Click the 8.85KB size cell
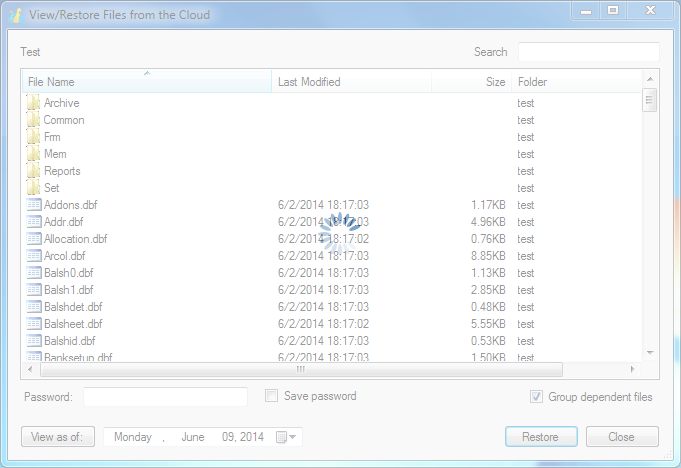 tap(488, 256)
